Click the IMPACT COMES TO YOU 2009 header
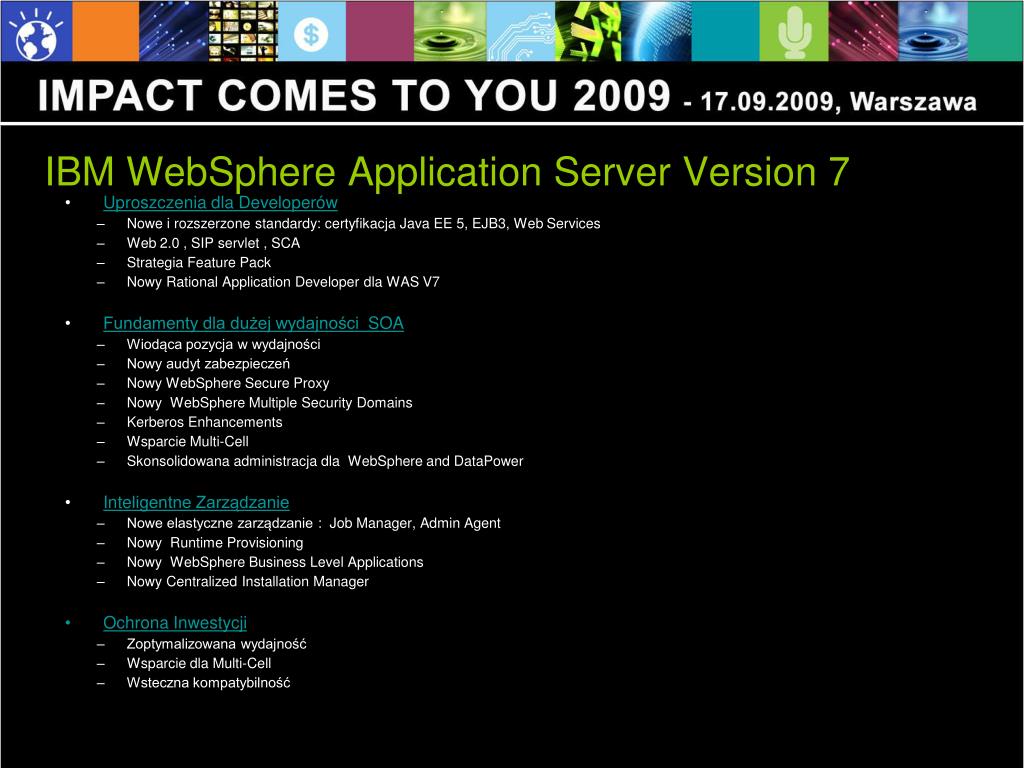Screen dimensions: 1024x768 (354, 95)
